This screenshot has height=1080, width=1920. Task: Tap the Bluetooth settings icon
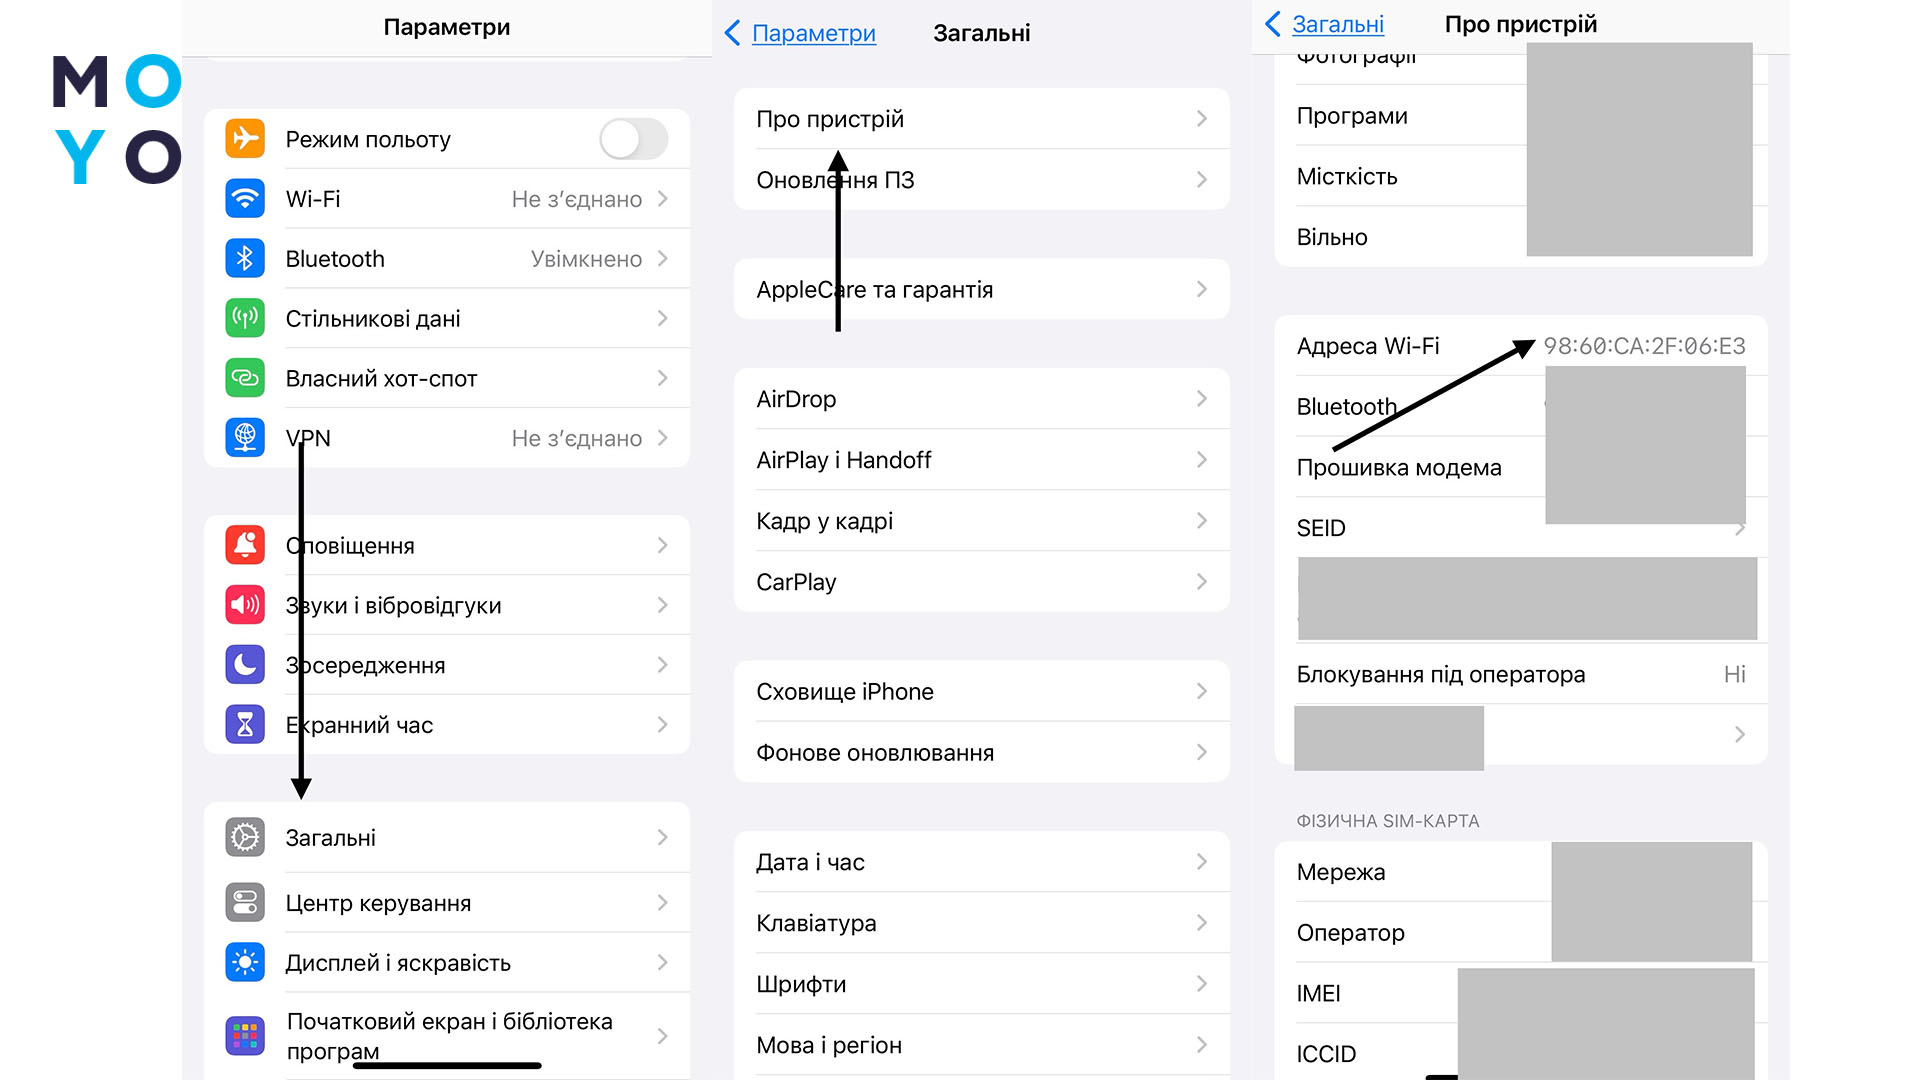point(253,258)
